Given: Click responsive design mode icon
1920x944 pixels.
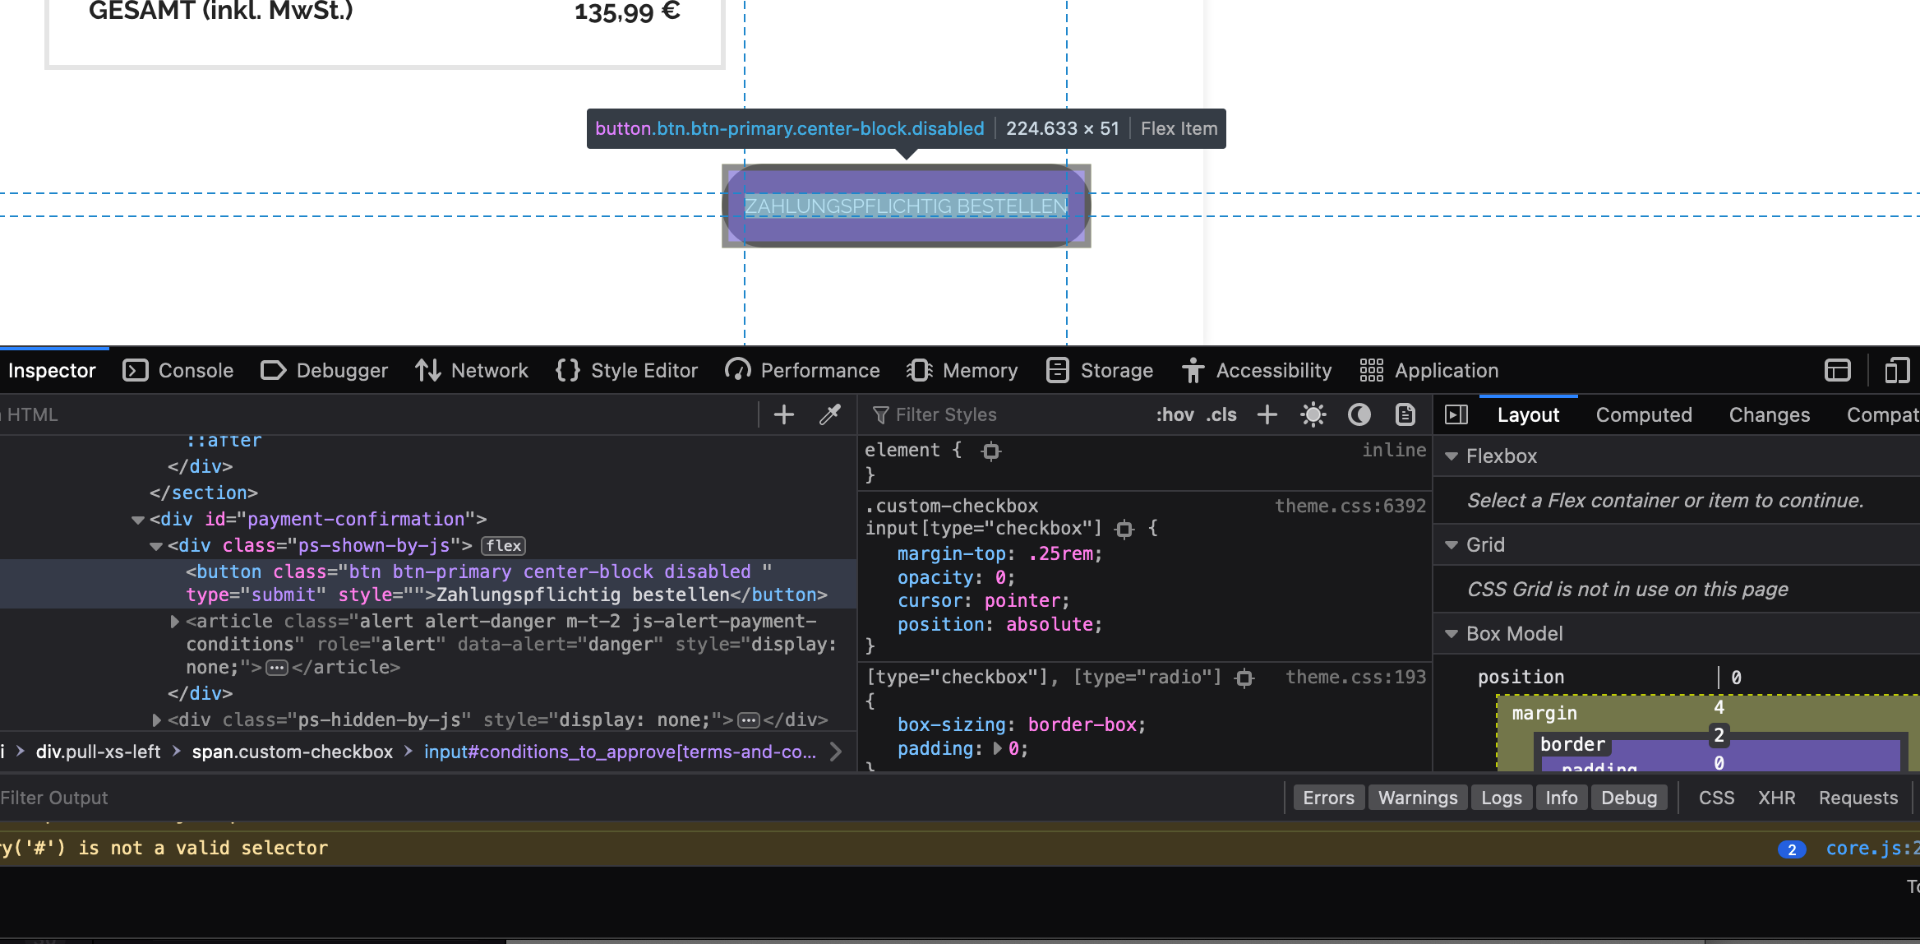Looking at the screenshot, I should (1896, 371).
